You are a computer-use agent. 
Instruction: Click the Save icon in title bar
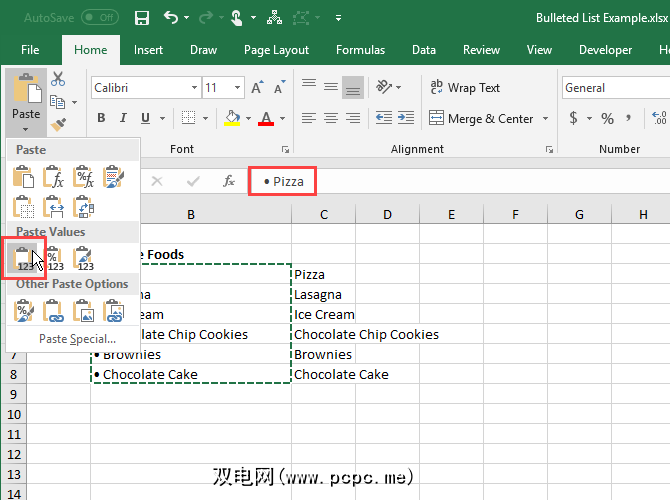[141, 18]
